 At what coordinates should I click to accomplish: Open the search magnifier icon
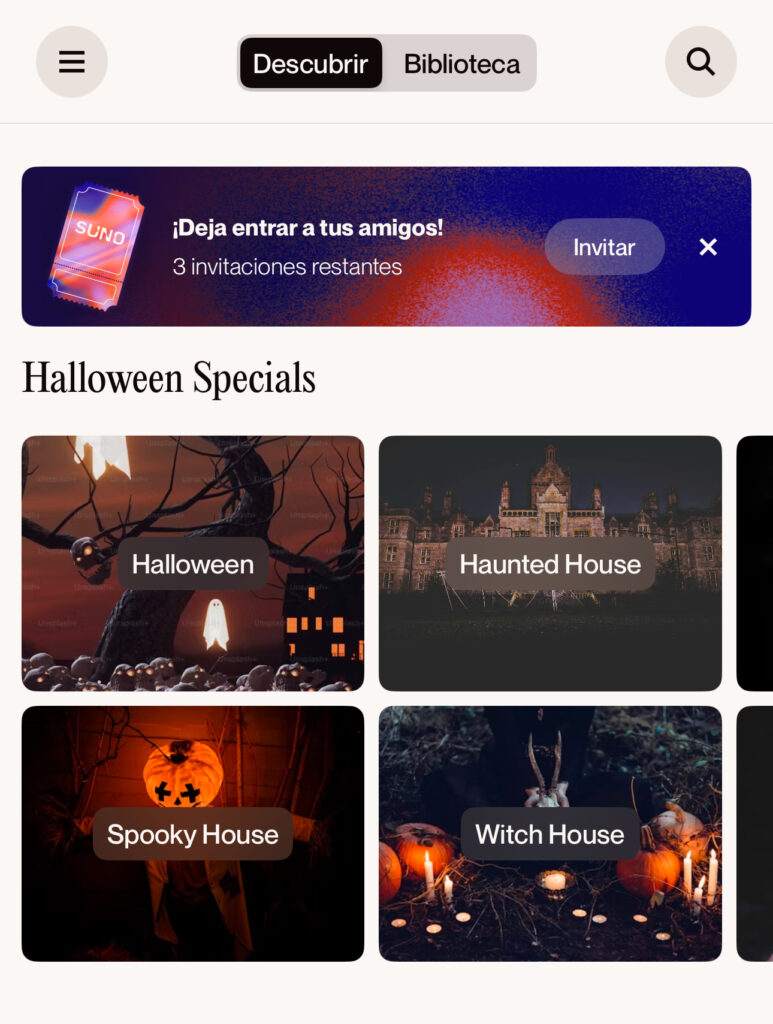coord(701,62)
